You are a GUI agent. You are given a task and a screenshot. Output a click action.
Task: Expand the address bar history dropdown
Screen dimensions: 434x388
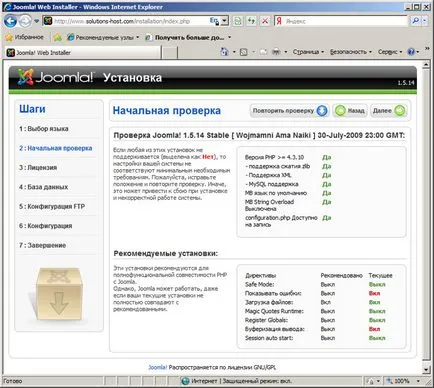(x=225, y=21)
